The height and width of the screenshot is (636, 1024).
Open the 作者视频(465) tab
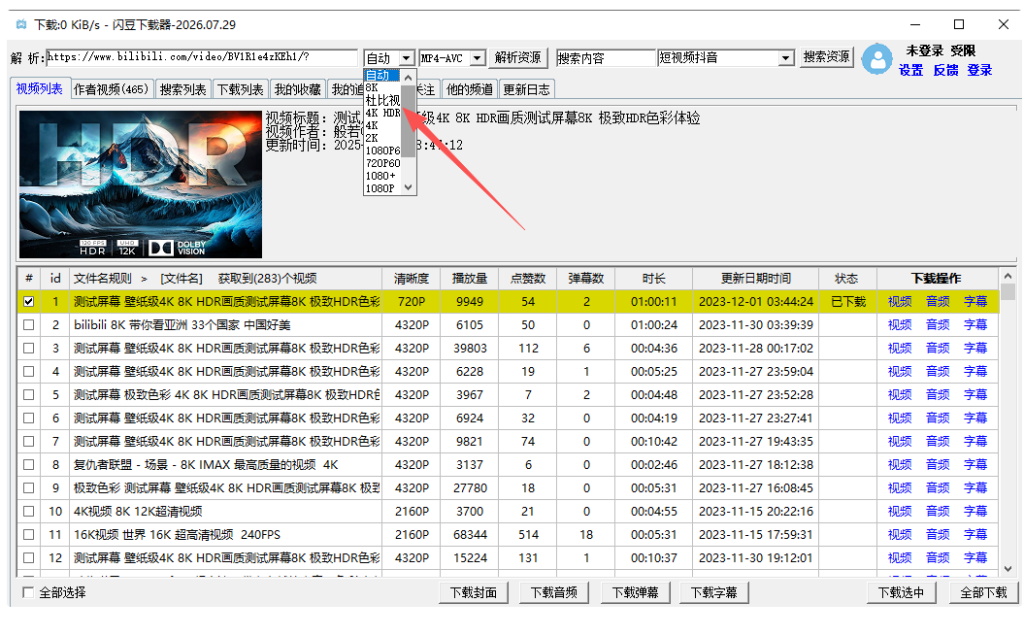111,89
